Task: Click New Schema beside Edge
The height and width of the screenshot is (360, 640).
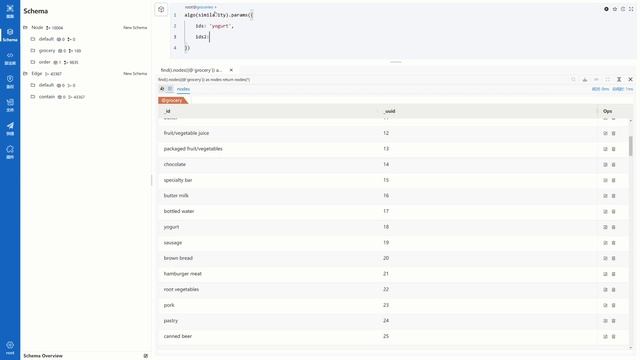Action: [x=135, y=73]
